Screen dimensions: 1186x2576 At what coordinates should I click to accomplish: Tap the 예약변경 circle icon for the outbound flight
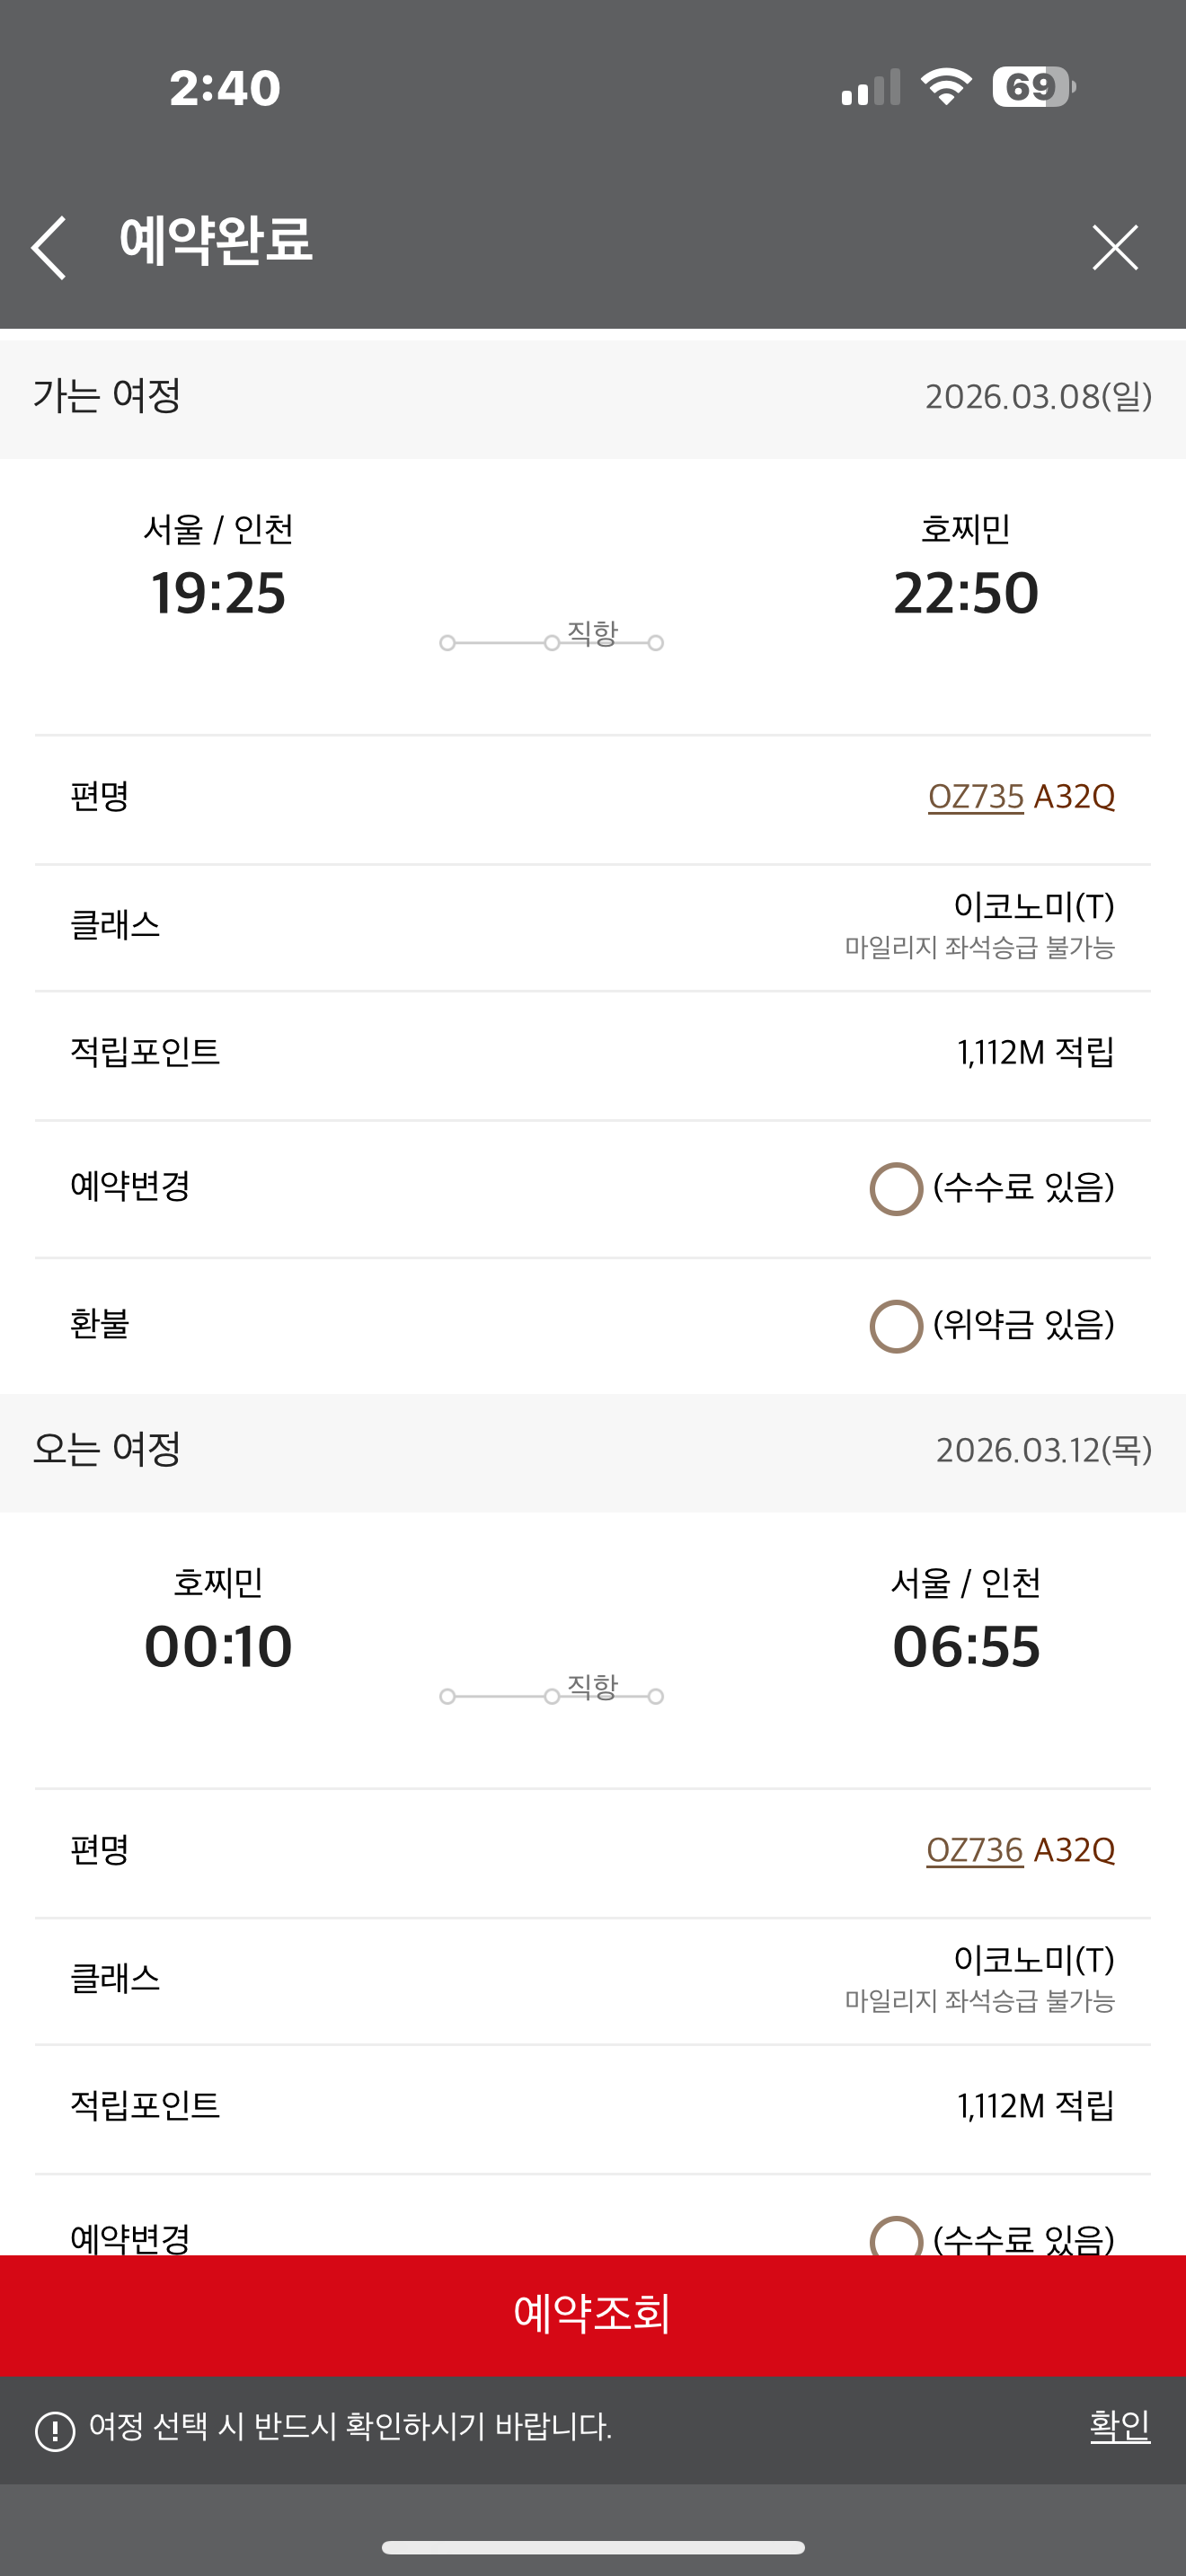[895, 1188]
